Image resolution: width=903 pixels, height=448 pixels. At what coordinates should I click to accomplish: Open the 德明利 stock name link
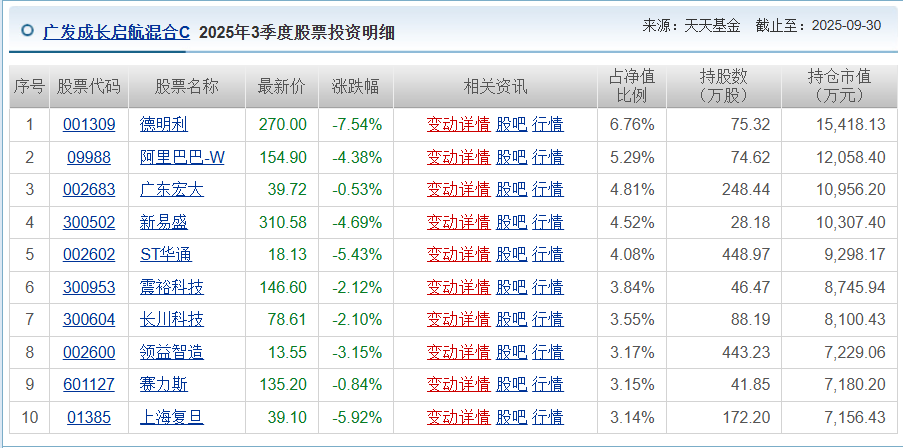click(x=164, y=124)
